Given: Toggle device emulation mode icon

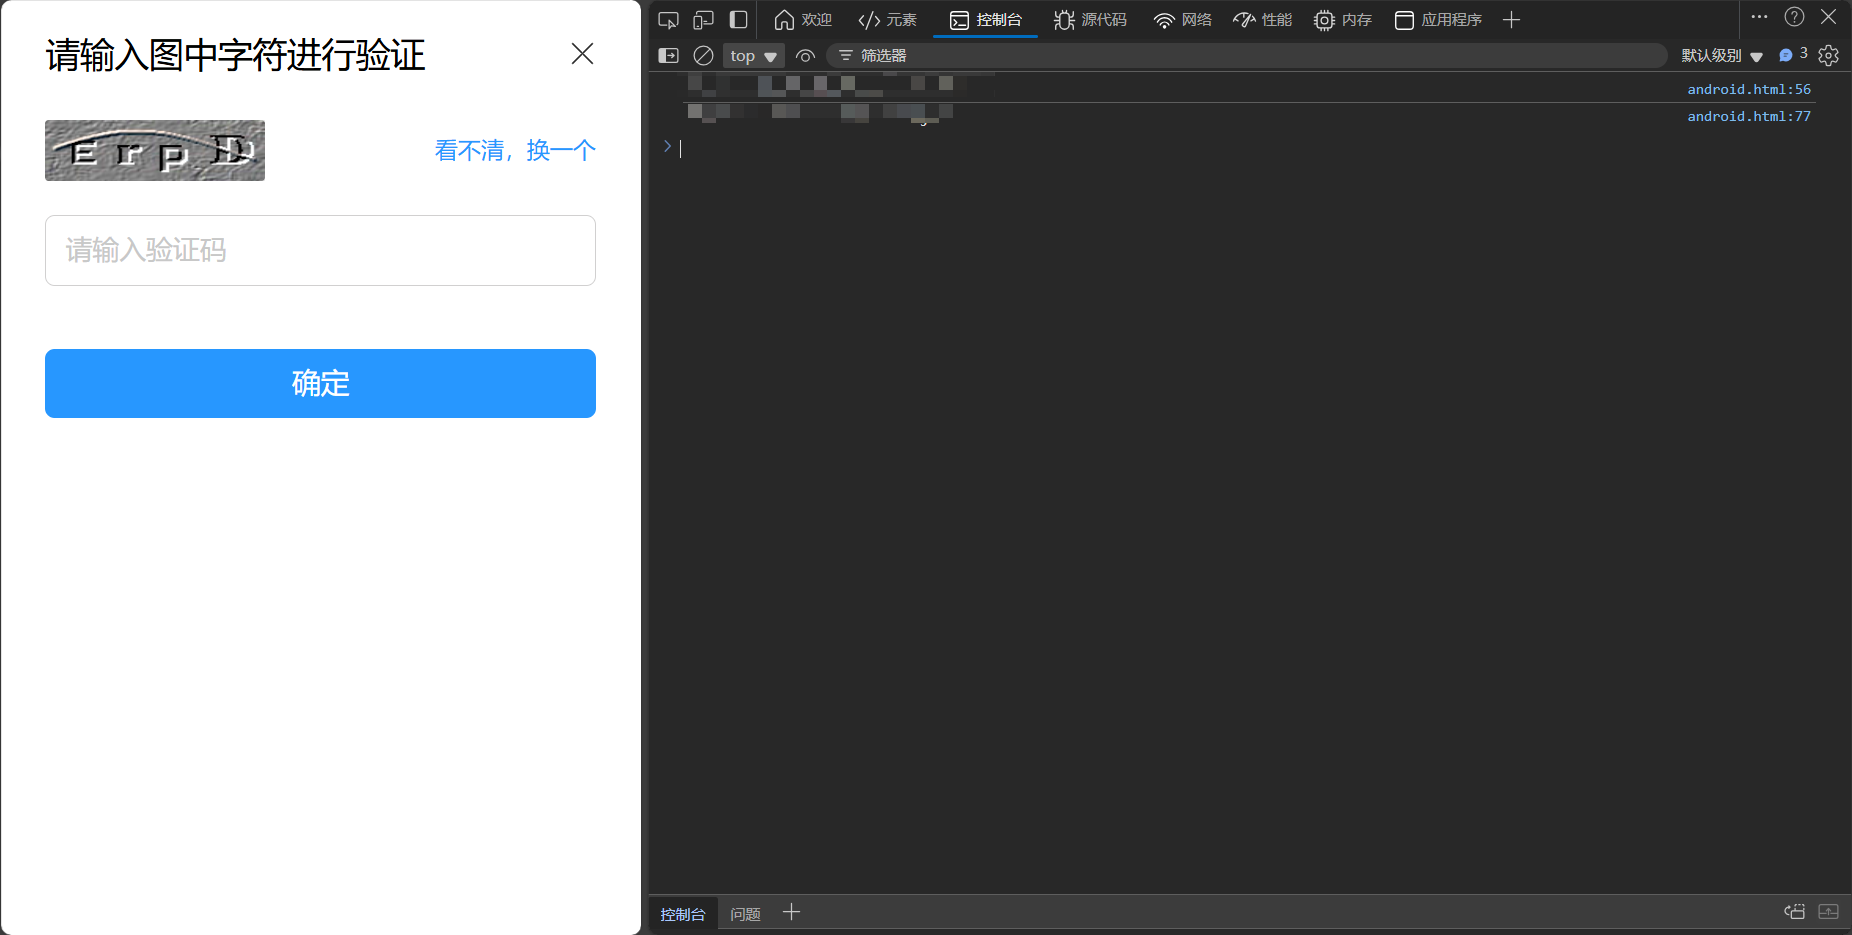Looking at the screenshot, I should (703, 20).
